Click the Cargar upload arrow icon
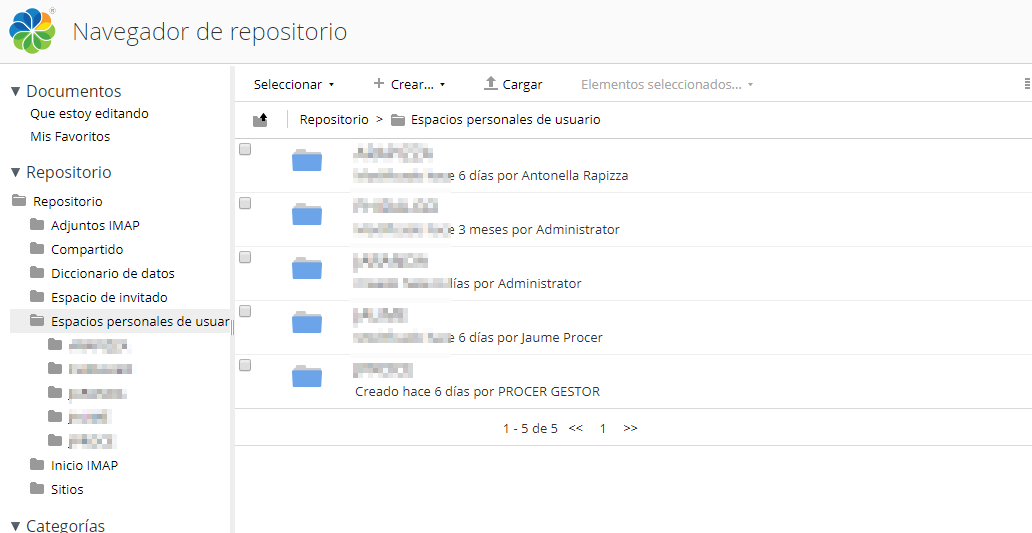This screenshot has width=1032, height=533. pyautogui.click(x=491, y=84)
